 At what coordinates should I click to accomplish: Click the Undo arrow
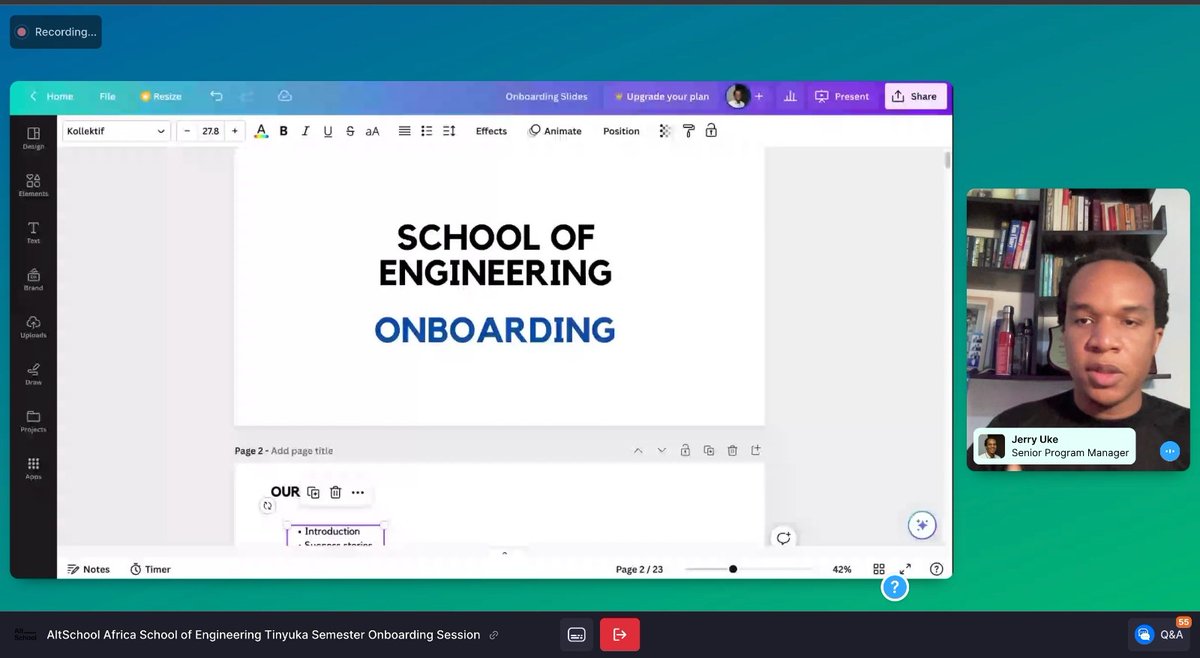[x=216, y=96]
